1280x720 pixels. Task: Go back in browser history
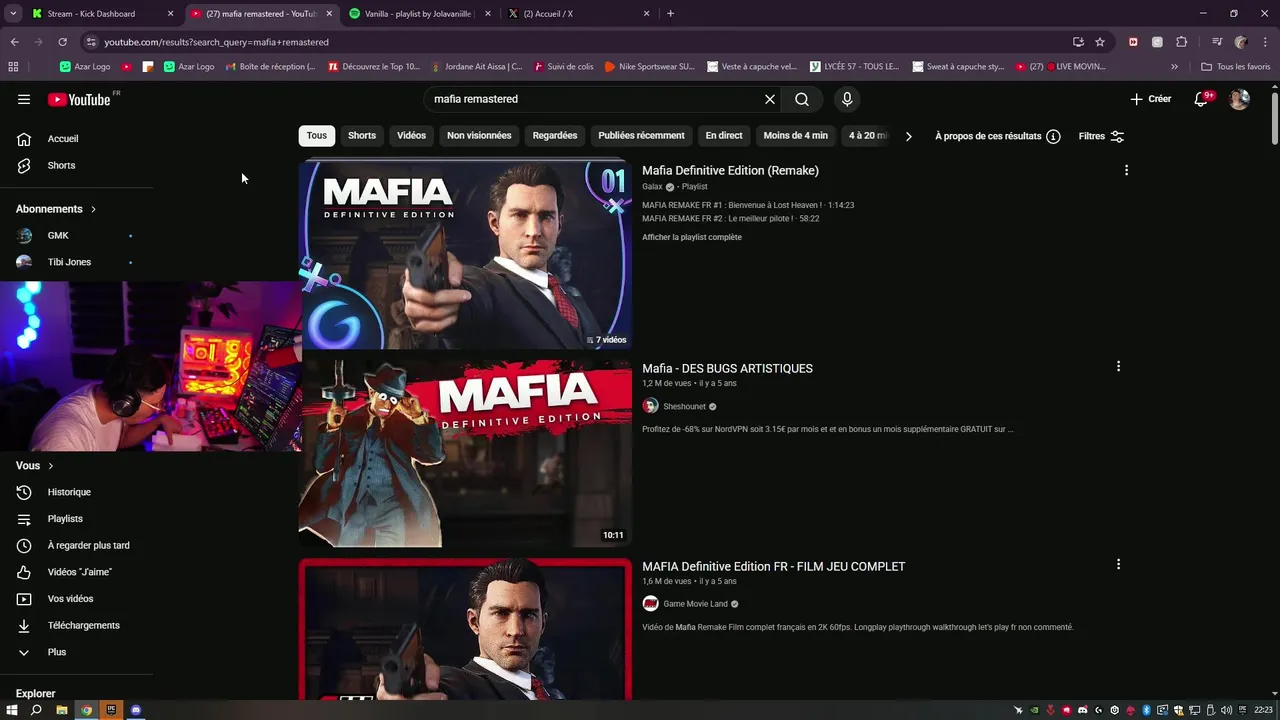click(x=14, y=42)
